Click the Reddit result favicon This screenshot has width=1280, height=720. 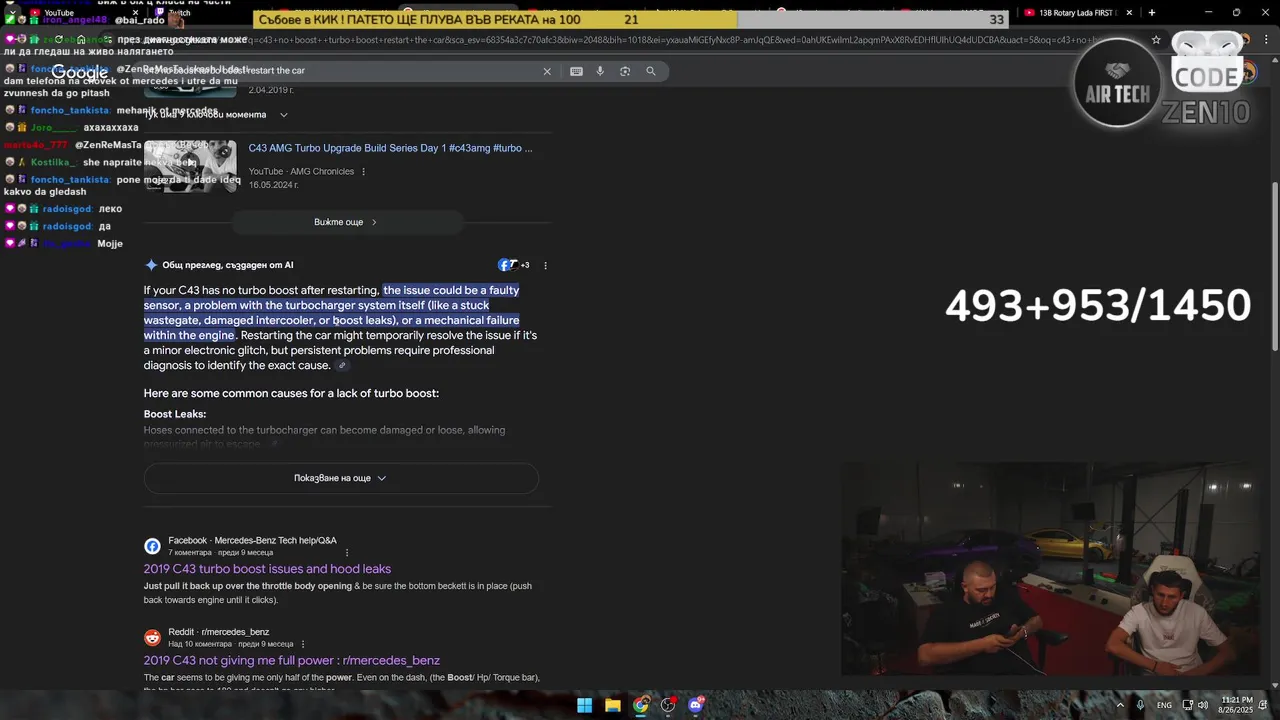click(x=152, y=638)
